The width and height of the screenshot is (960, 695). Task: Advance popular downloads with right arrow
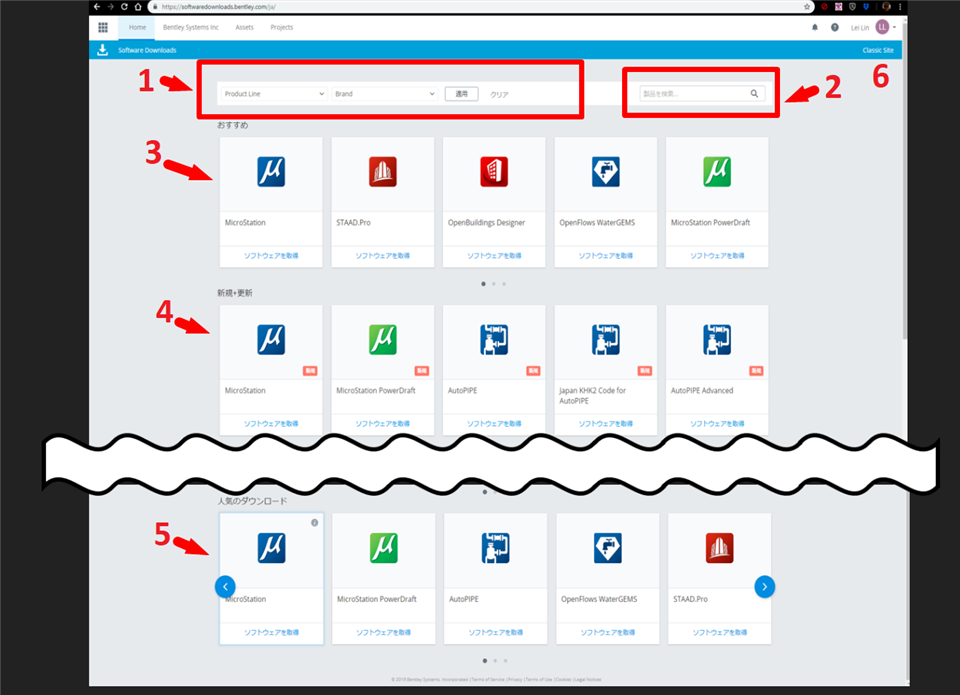(765, 587)
